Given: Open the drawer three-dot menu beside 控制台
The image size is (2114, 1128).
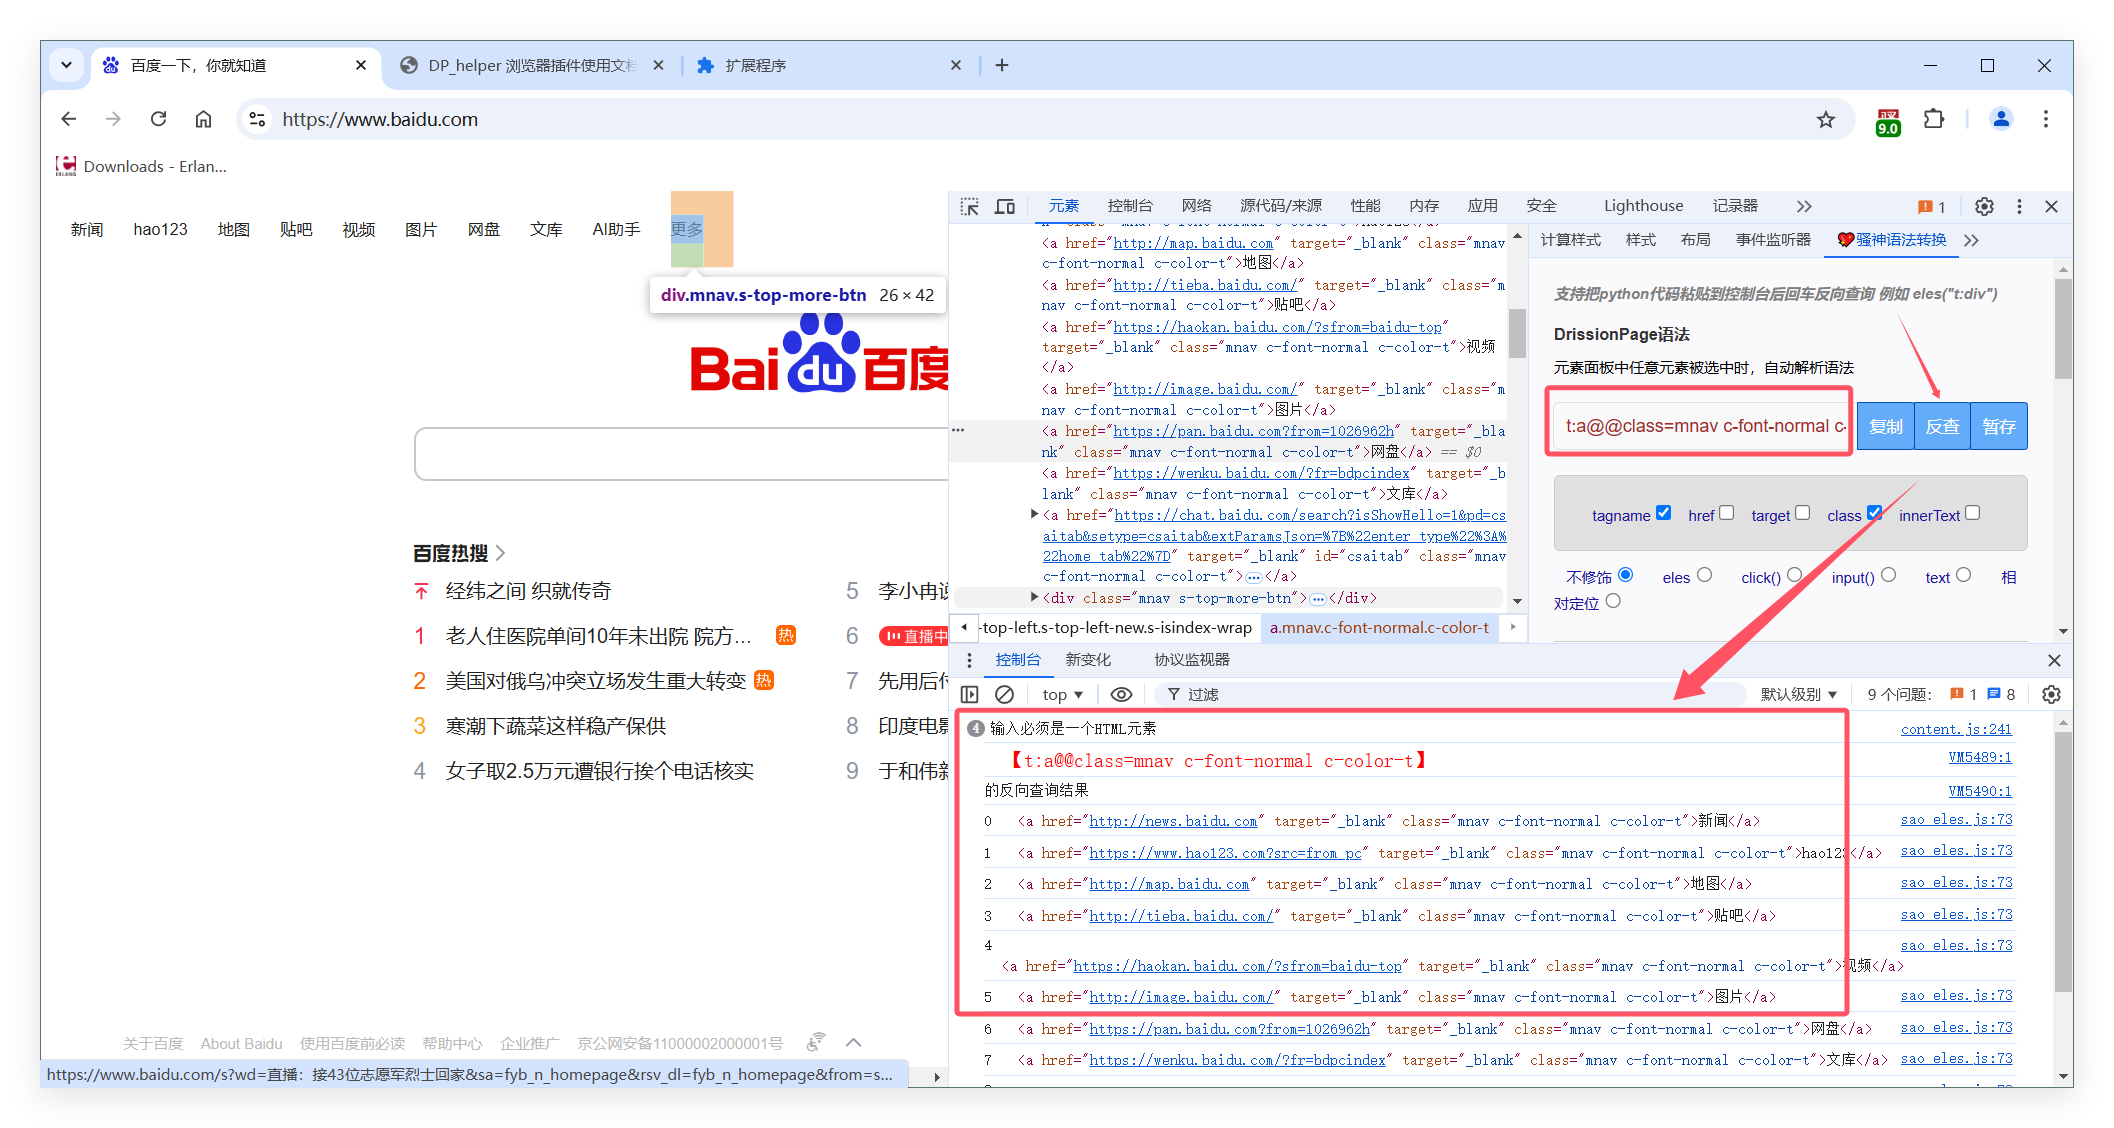Looking at the screenshot, I should point(969,660).
